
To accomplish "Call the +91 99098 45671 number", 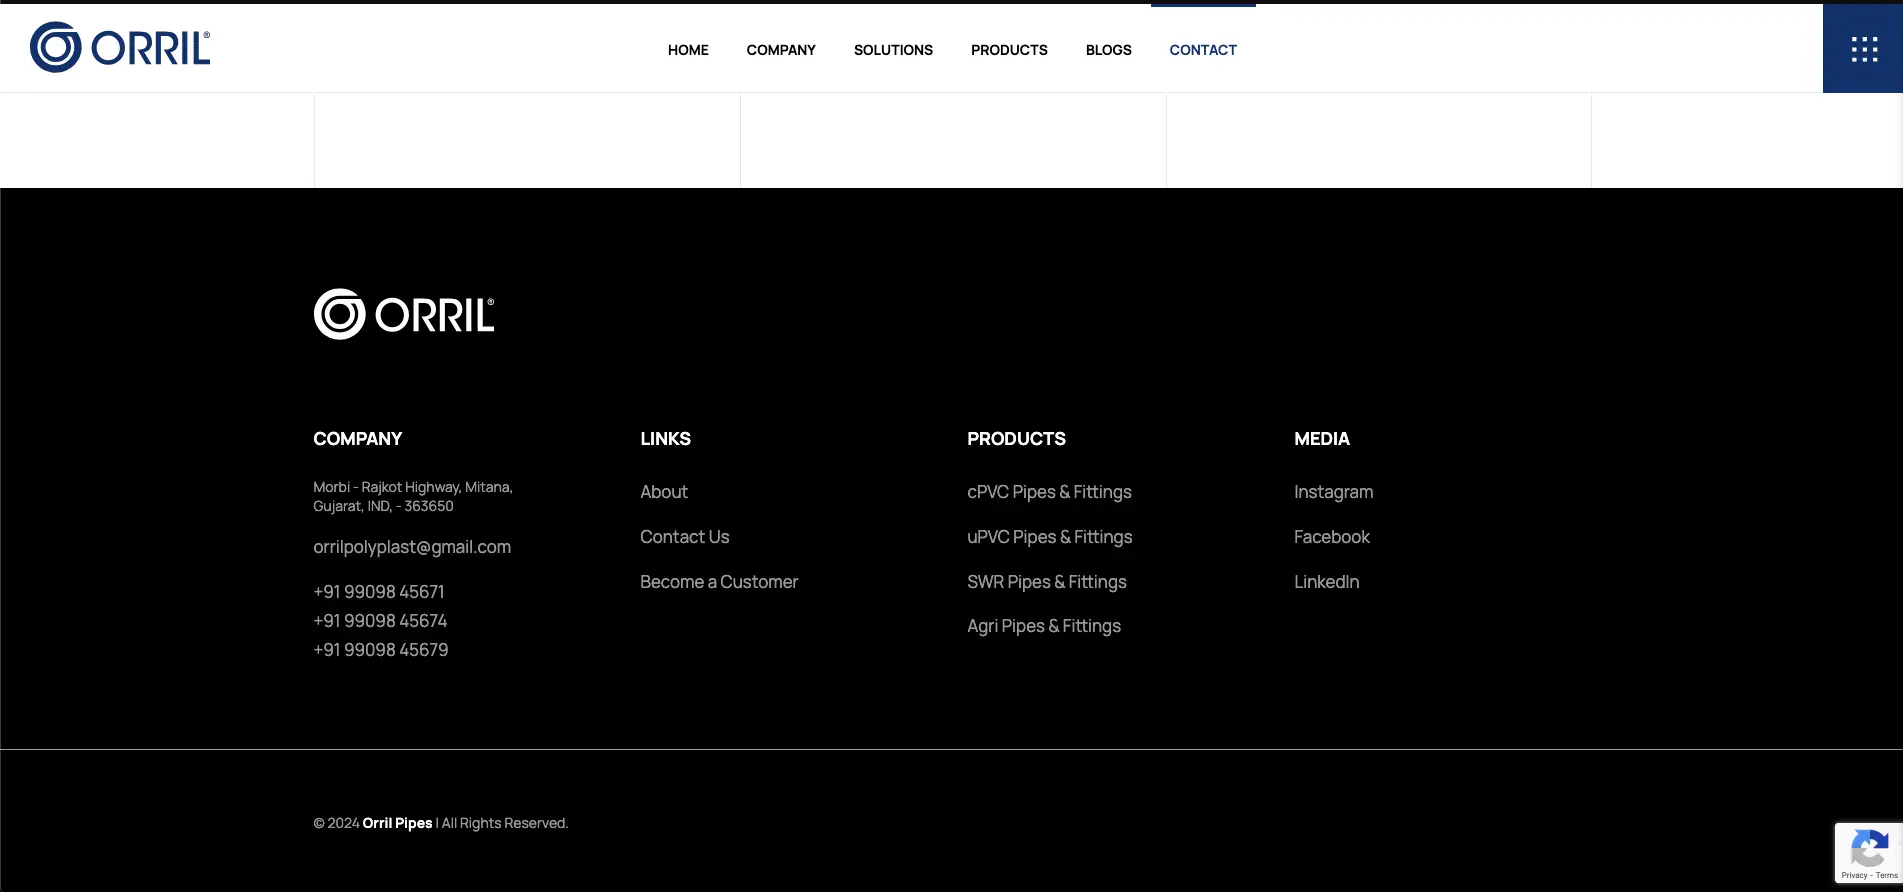I will [x=379, y=592].
